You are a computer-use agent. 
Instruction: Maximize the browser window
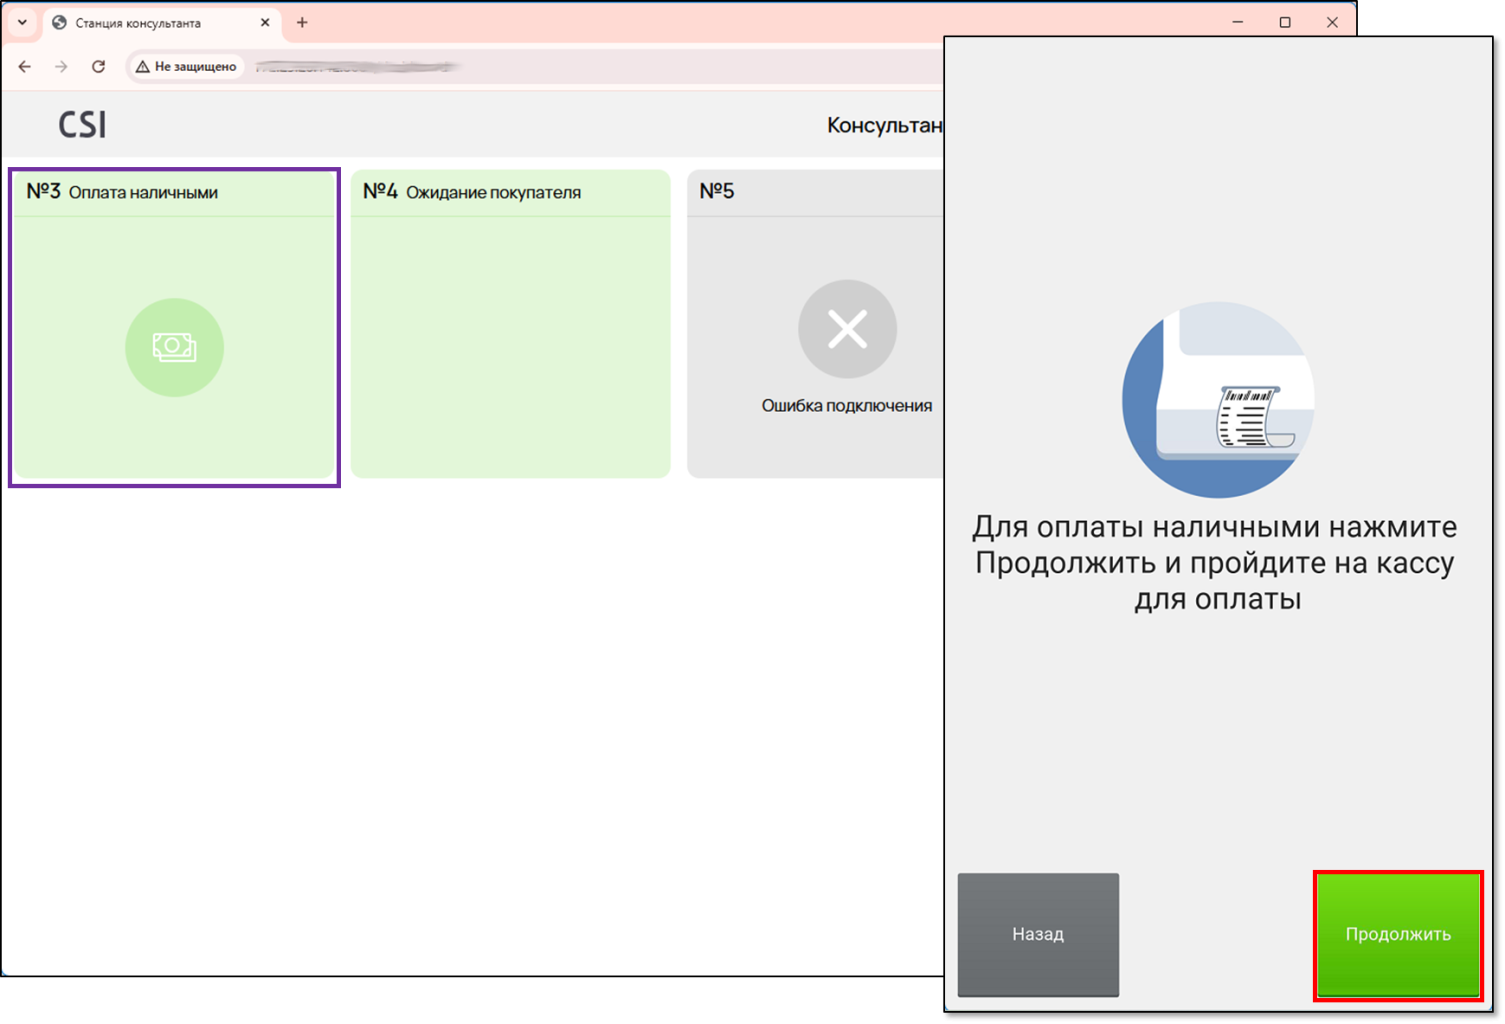1285,22
